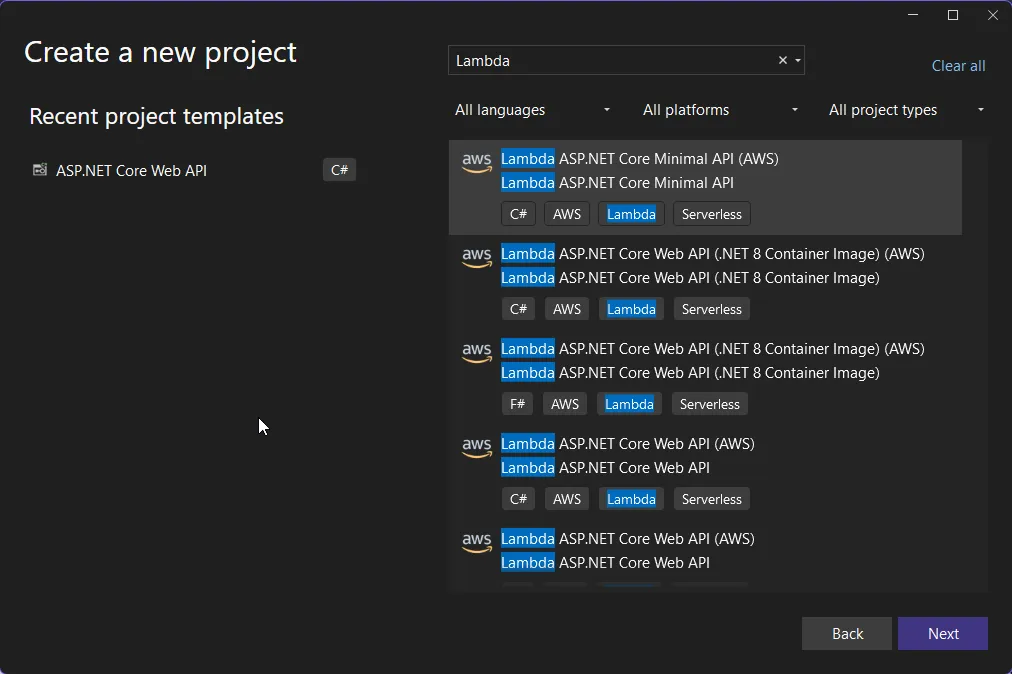This screenshot has height=674, width=1012.
Task: Open the All platforms dropdown
Action: click(719, 110)
